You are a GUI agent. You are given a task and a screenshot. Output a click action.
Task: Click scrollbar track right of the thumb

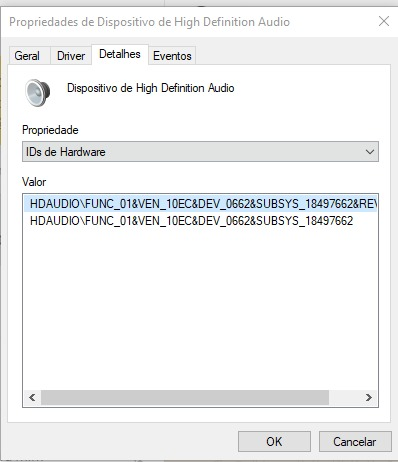pos(344,397)
